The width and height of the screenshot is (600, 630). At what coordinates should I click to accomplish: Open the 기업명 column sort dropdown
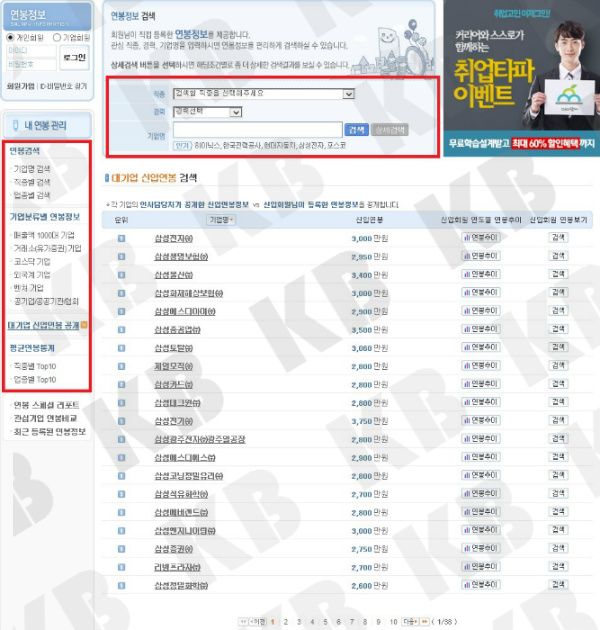221,220
